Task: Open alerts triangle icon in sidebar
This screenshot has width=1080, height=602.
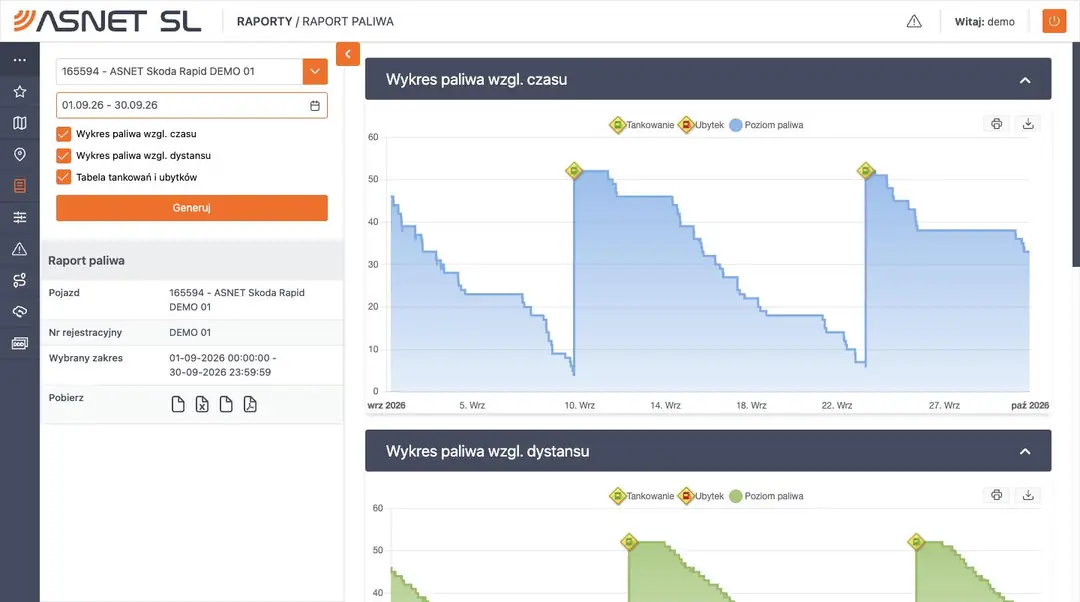Action: pos(19,249)
